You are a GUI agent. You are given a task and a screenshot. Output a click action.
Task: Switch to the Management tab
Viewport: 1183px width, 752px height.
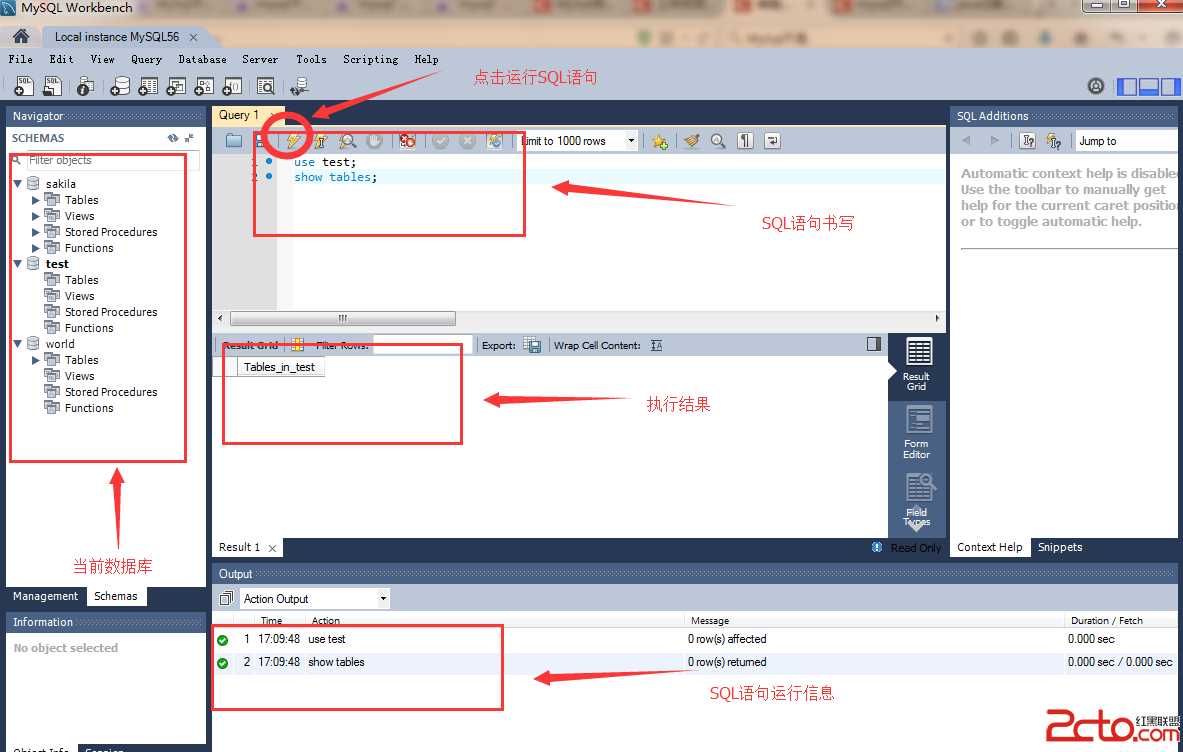45,596
